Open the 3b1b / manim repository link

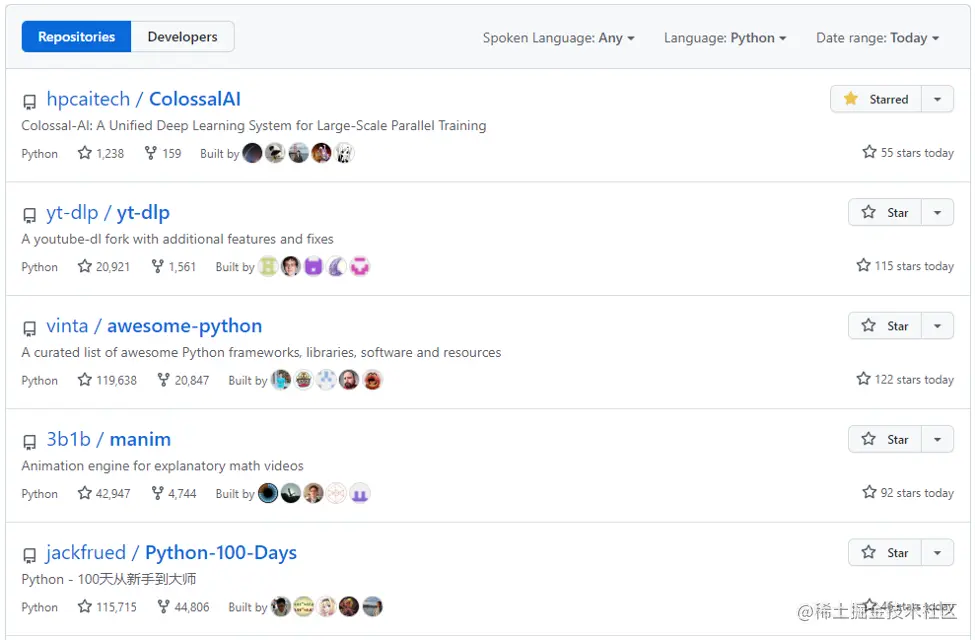coord(108,439)
